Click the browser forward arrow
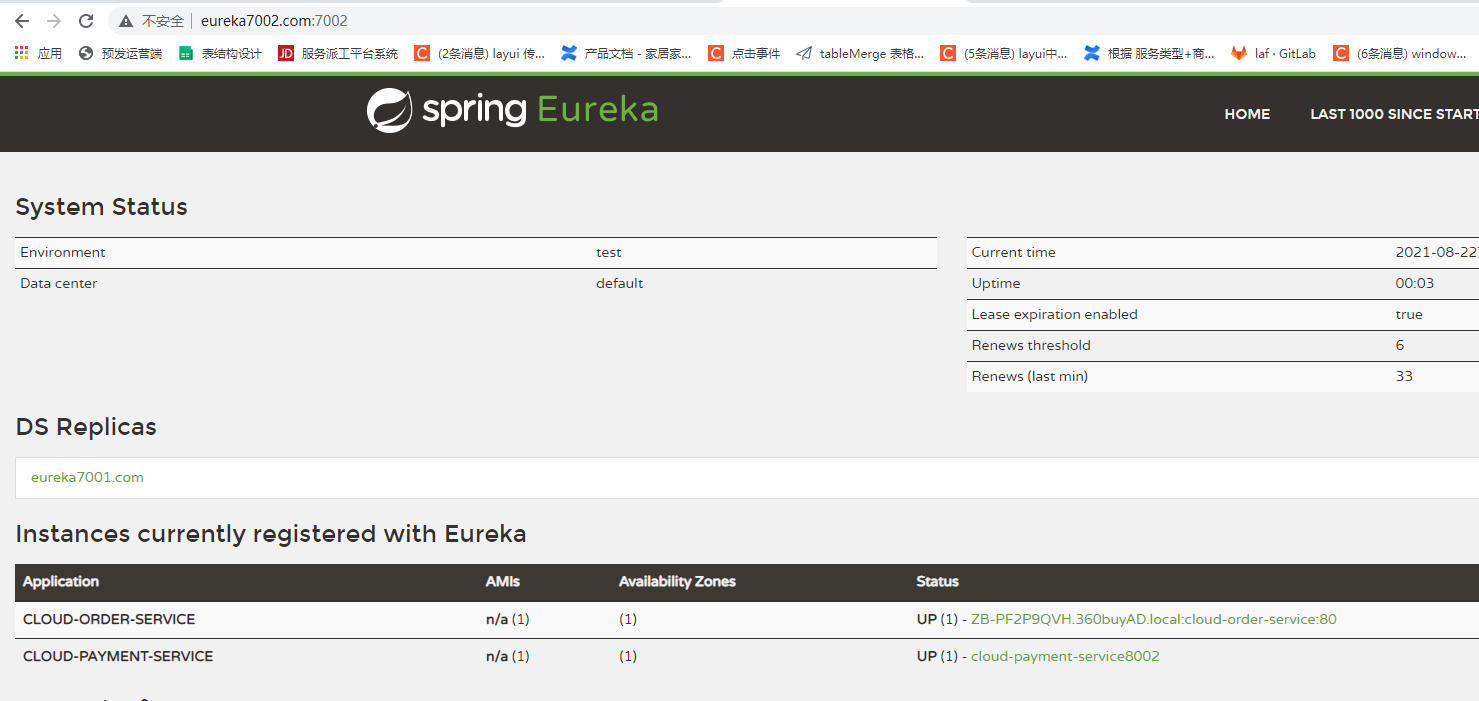This screenshot has height=701, width=1479. (x=54, y=21)
